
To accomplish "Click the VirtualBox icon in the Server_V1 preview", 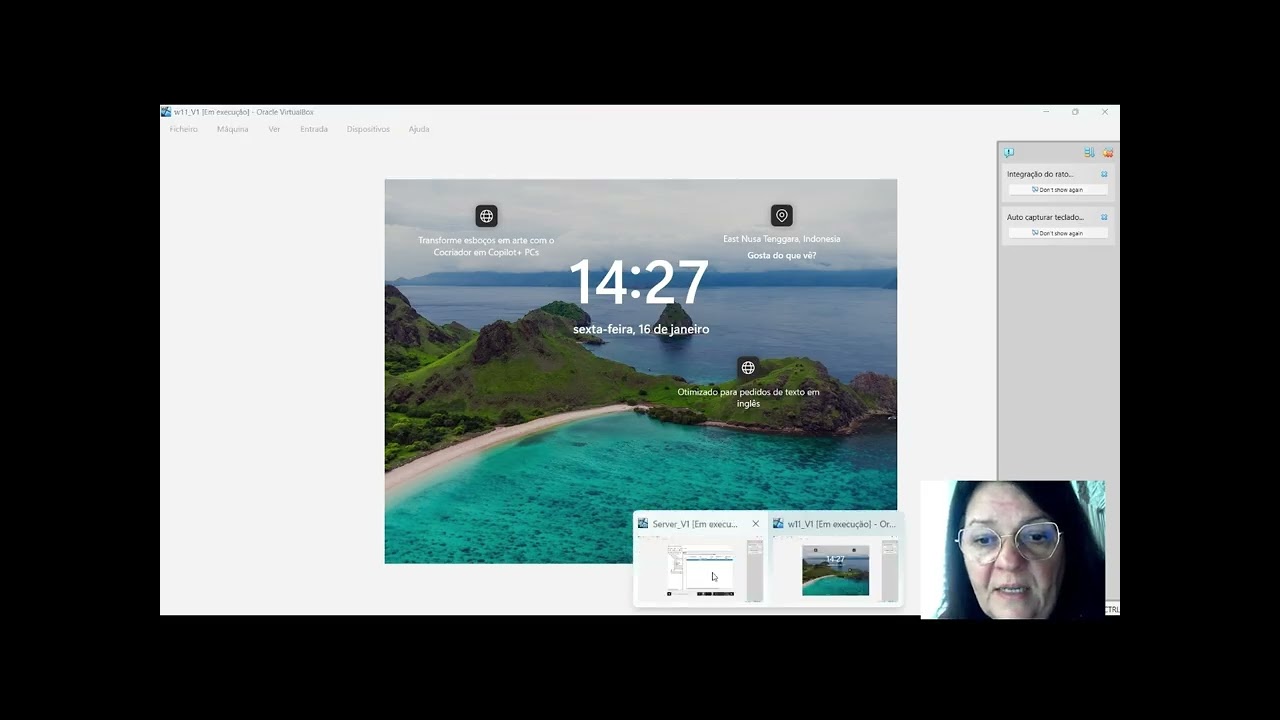I will coord(644,524).
